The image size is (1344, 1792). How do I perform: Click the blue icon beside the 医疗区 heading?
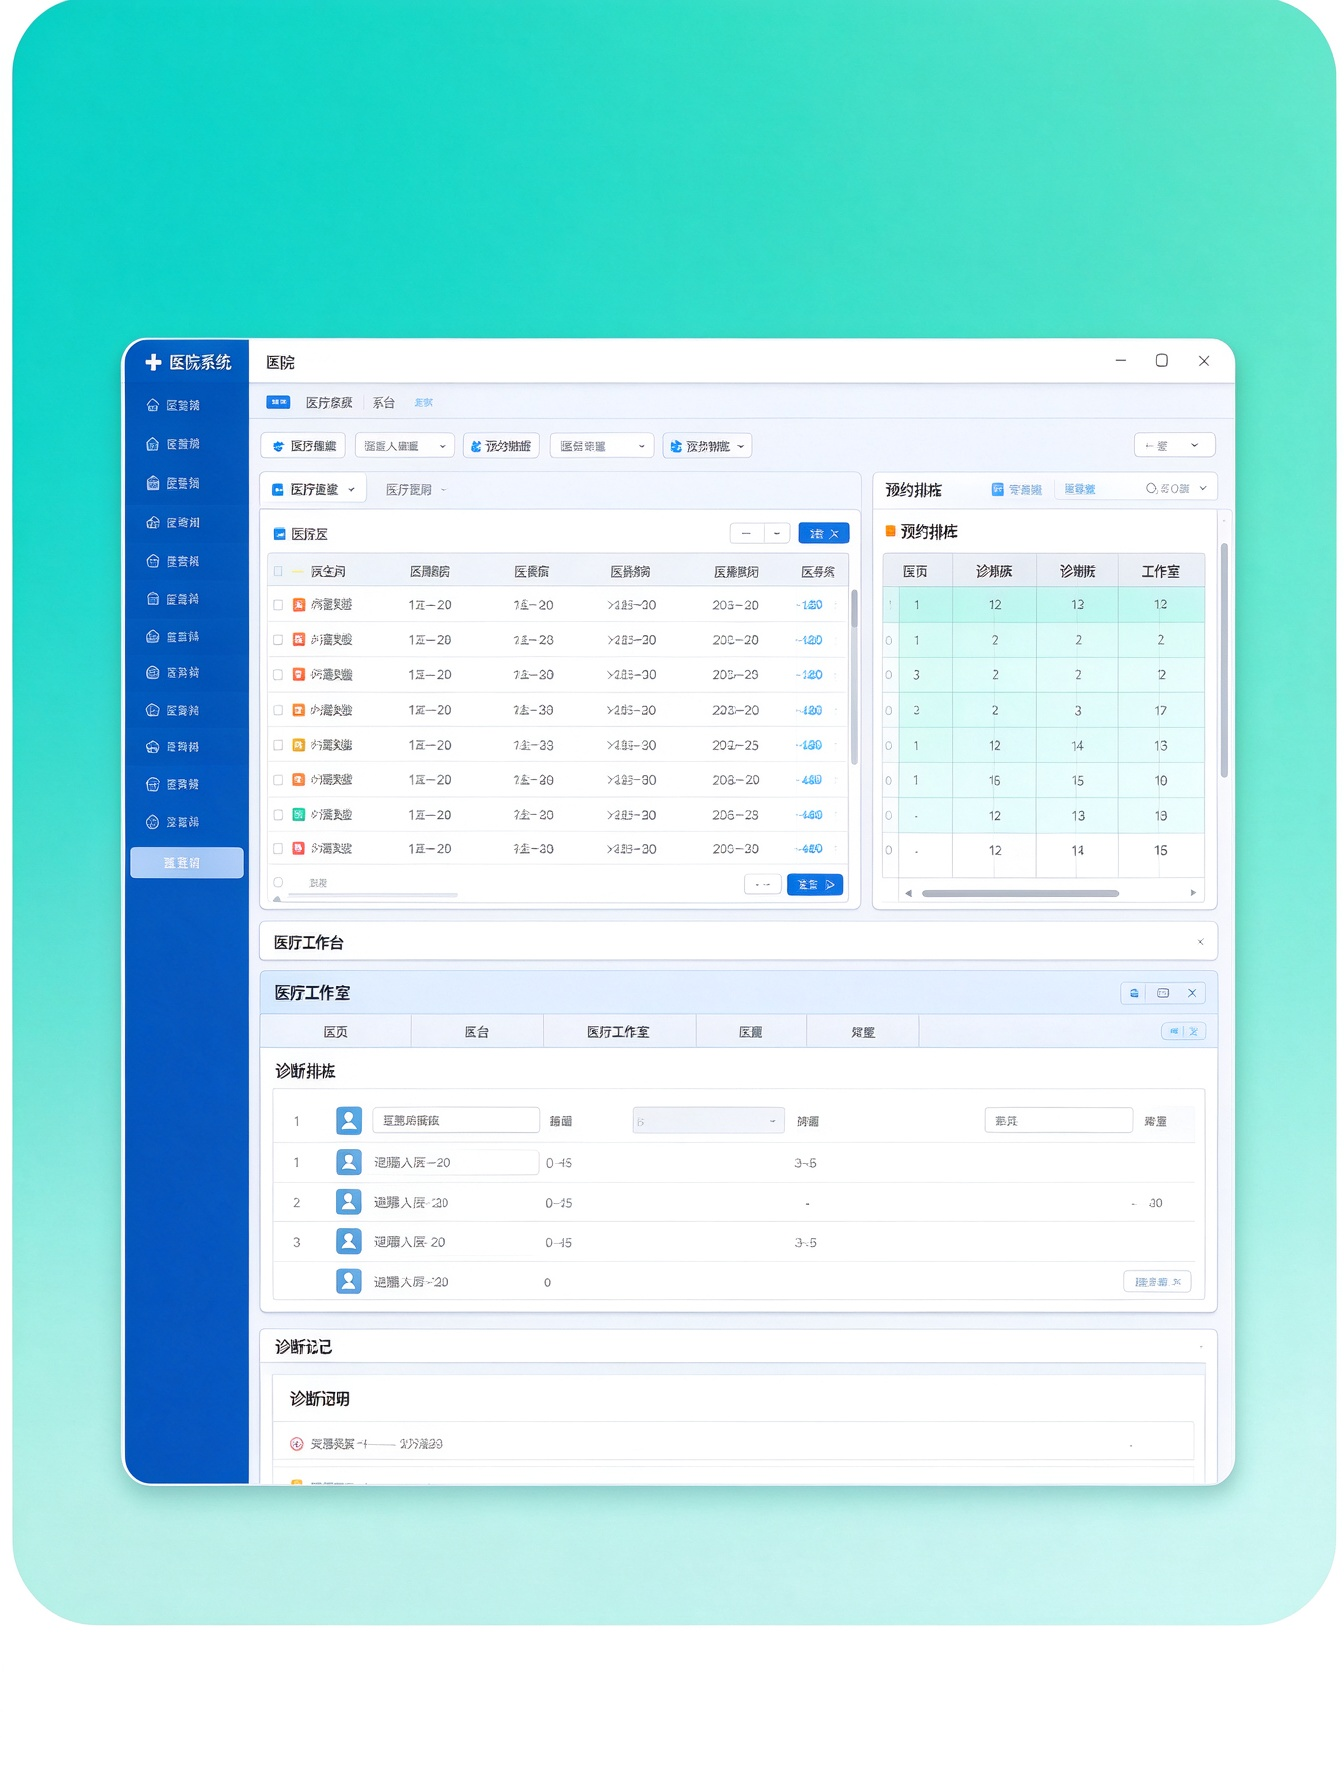pyautogui.click(x=280, y=534)
